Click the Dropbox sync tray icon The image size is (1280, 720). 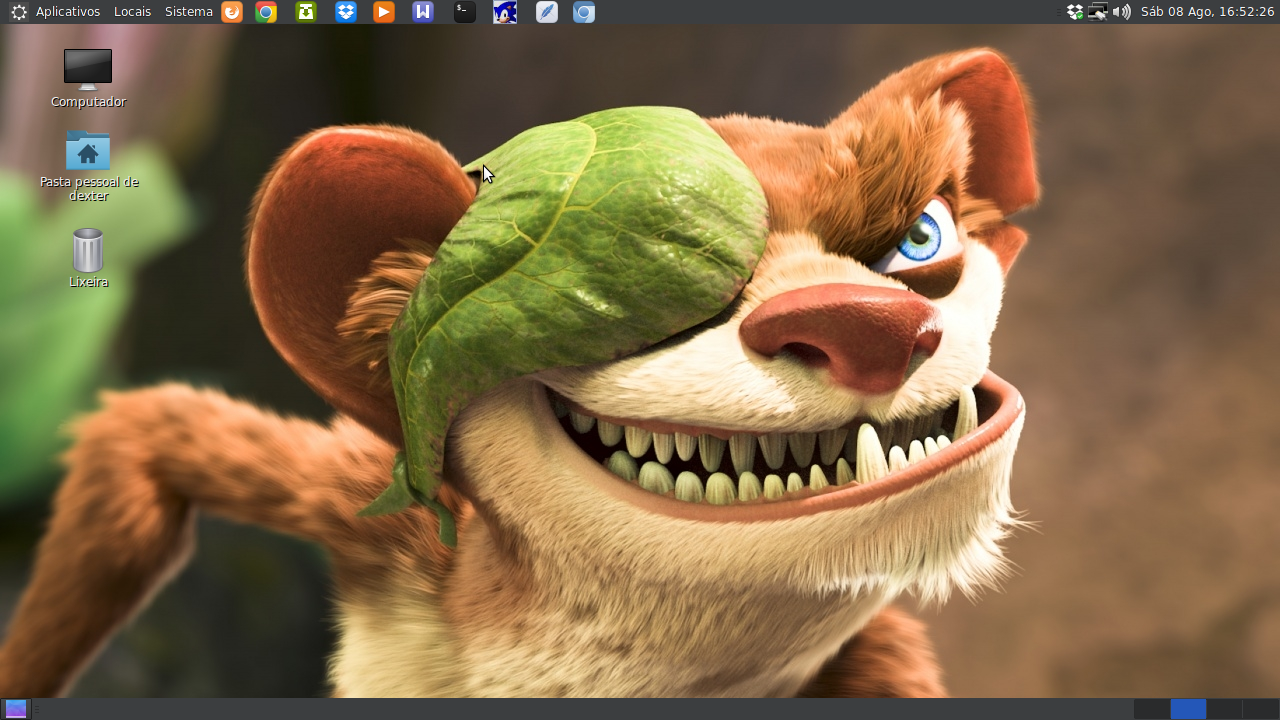click(1075, 12)
